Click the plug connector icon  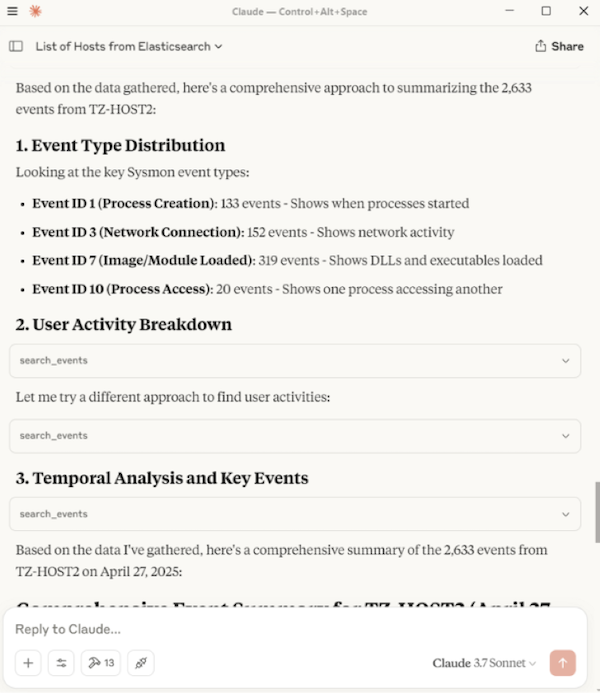141,662
